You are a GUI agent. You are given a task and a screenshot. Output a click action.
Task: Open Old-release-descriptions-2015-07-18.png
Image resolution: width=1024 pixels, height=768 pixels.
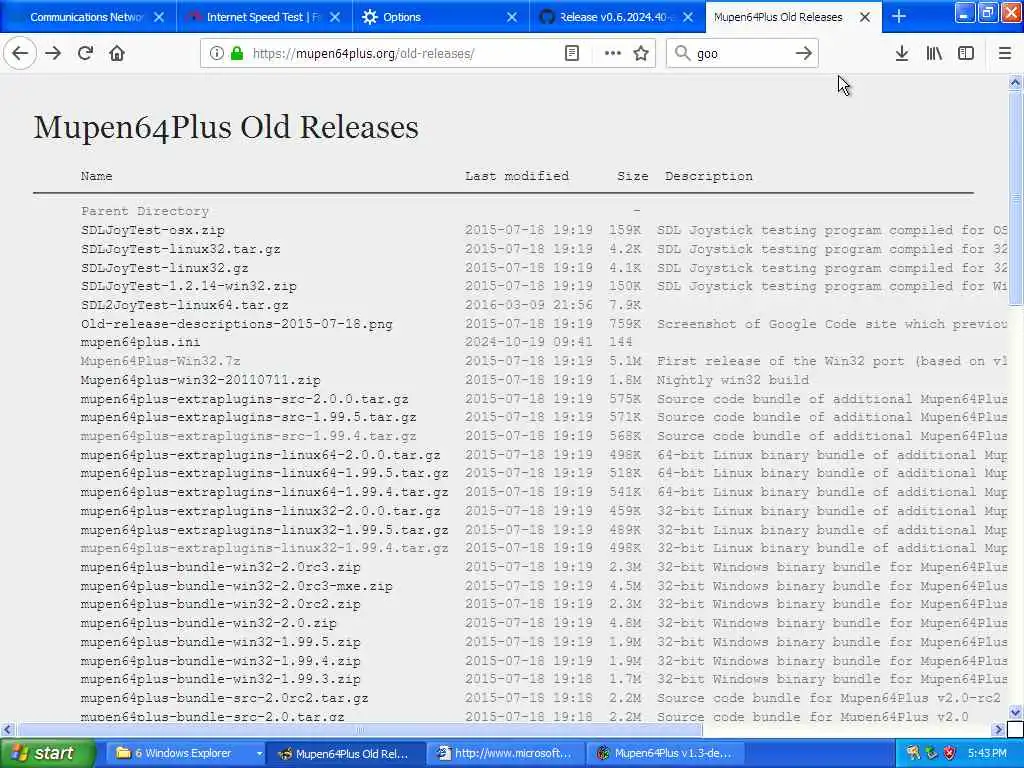(237, 324)
